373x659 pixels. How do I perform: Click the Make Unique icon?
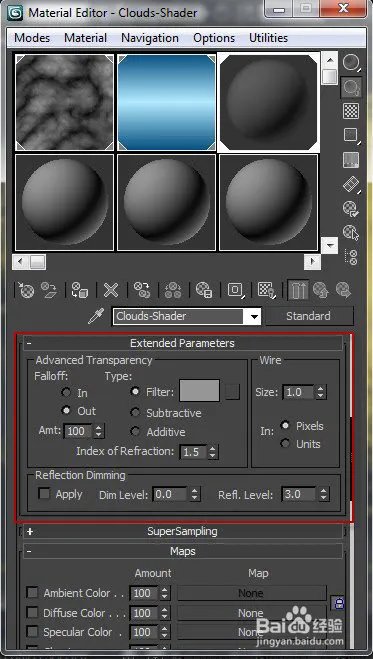click(173, 290)
